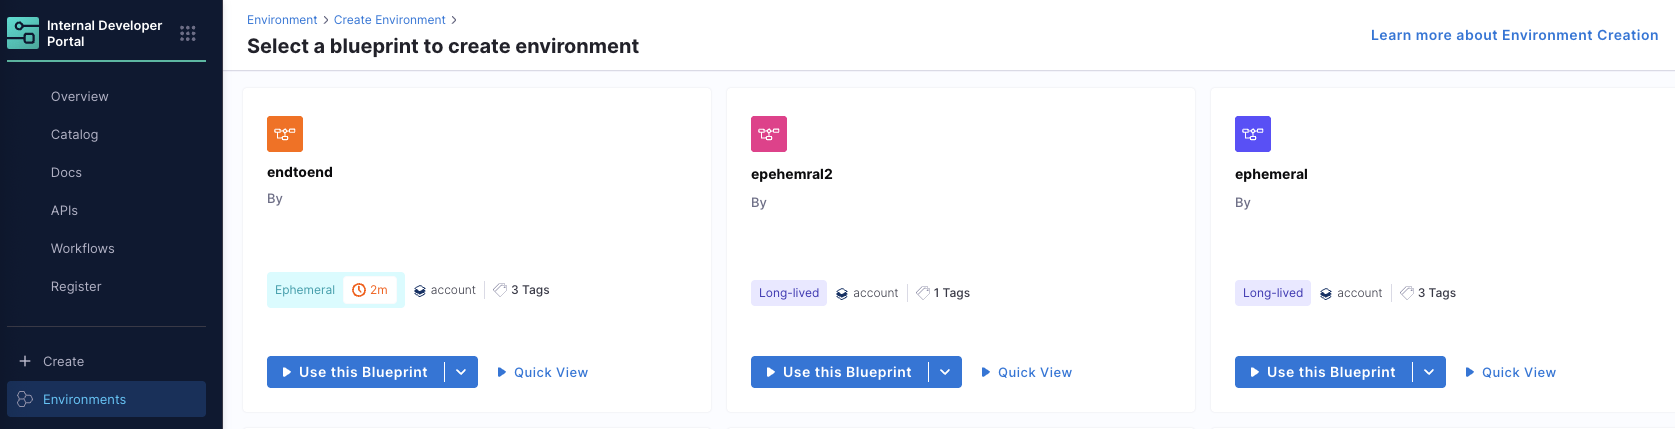Click the purple ephemeral blueprint icon
1675x429 pixels.
coord(1253,134)
